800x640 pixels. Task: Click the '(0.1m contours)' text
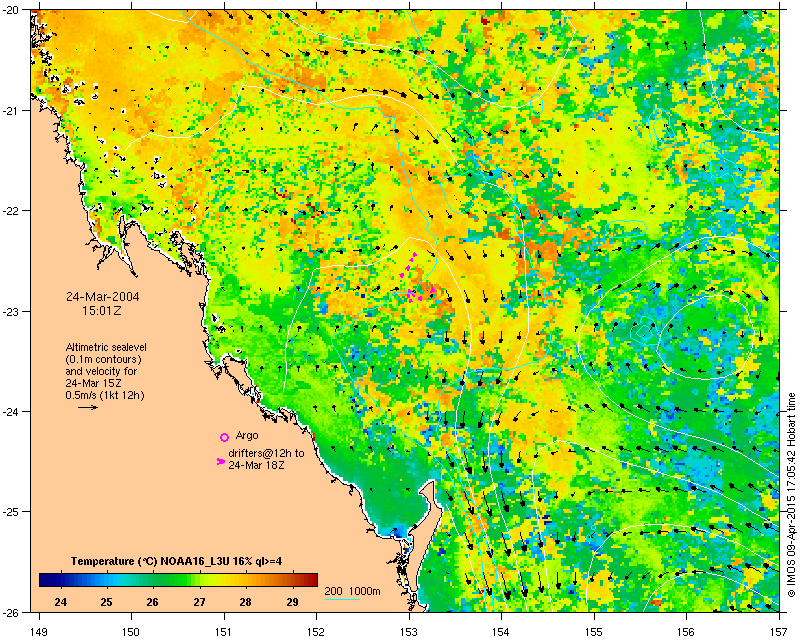tap(103, 359)
